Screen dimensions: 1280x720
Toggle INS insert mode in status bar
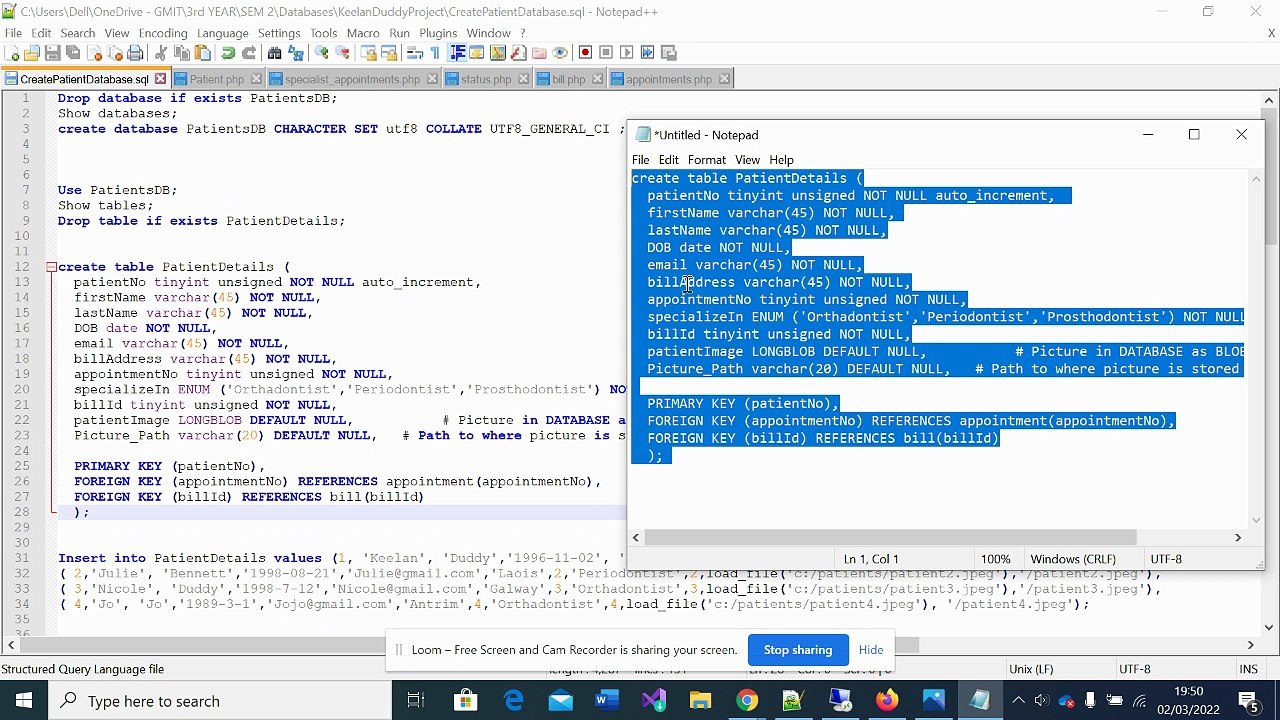(1248, 669)
